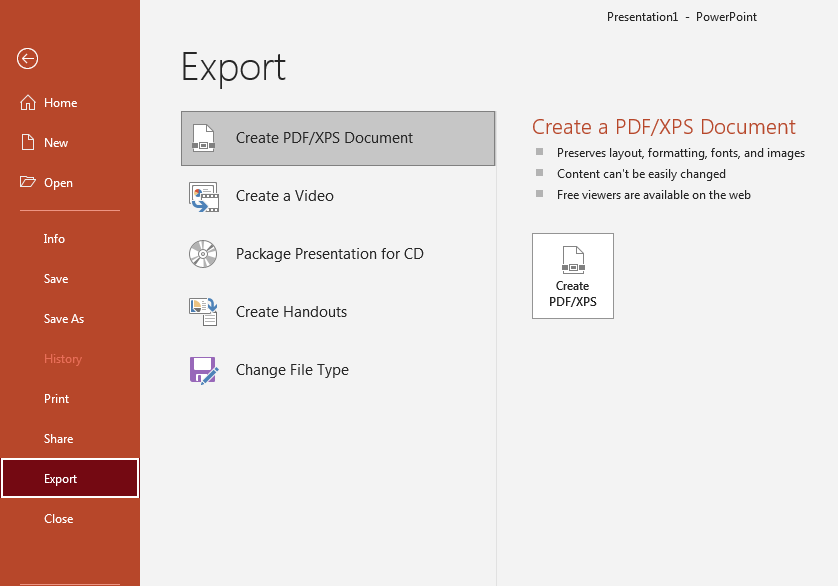Screen dimensions: 838x586
Task: Click the New blank page icon
Action: point(27,143)
